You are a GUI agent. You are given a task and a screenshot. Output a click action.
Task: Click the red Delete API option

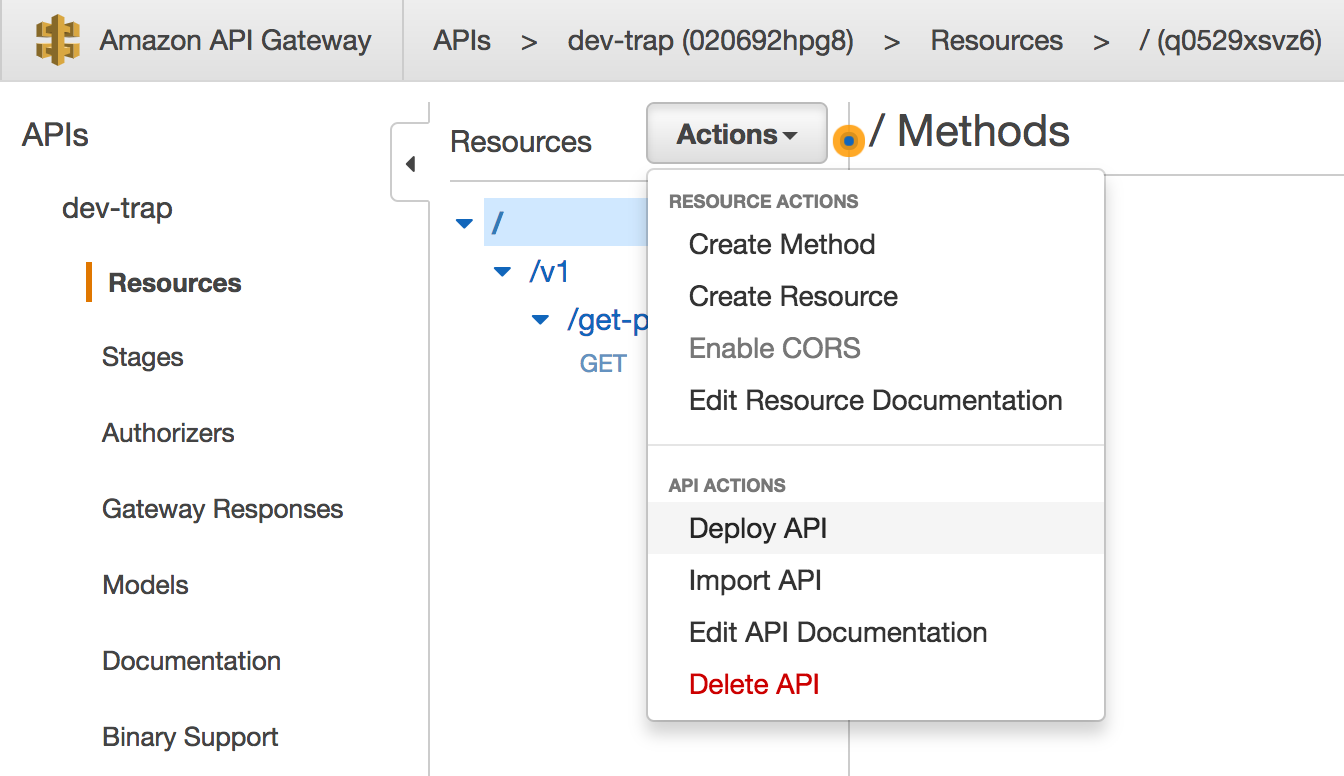click(754, 684)
